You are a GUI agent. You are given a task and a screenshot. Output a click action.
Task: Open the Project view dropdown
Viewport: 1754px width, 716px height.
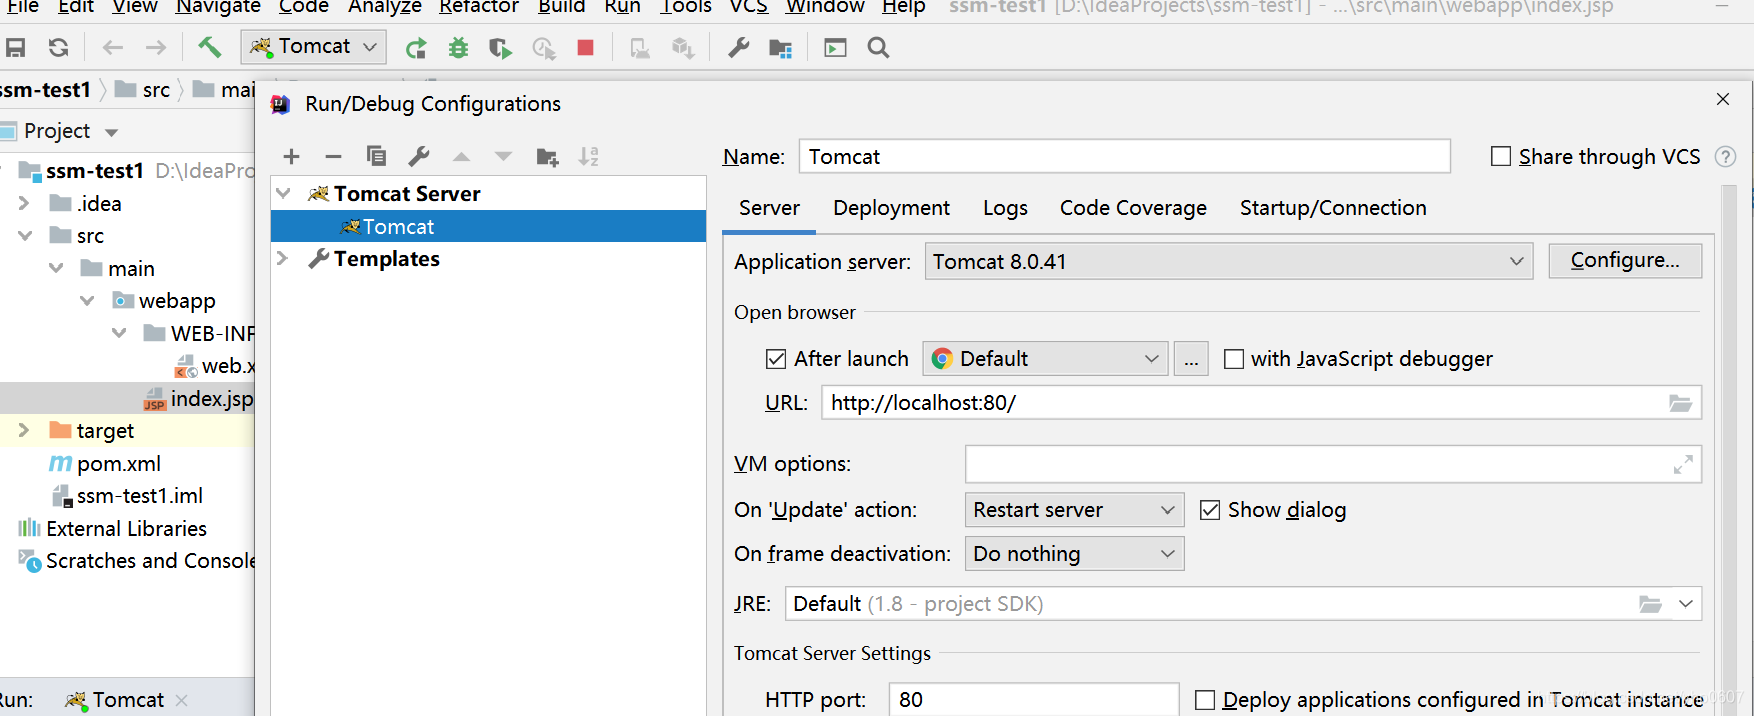coord(111,132)
